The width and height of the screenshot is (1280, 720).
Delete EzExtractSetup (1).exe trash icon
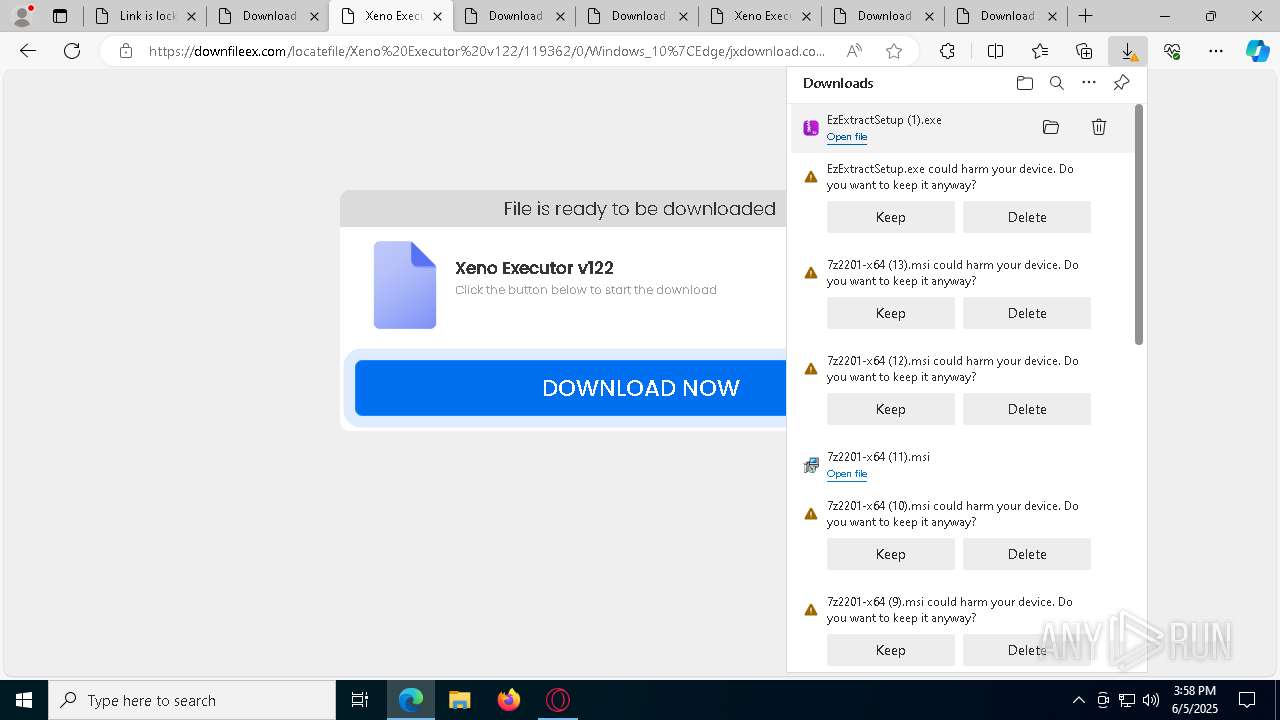pyautogui.click(x=1099, y=127)
